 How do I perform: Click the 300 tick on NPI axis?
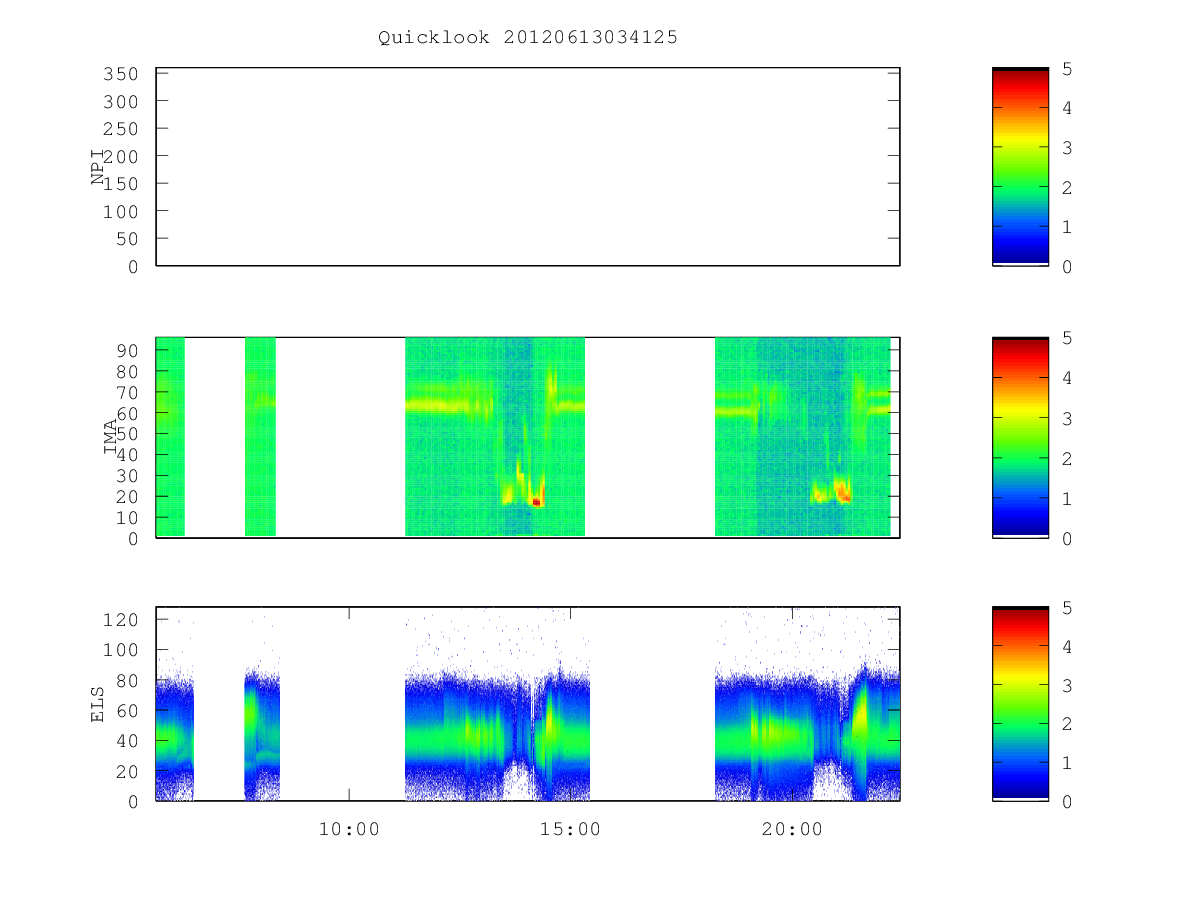pyautogui.click(x=119, y=102)
